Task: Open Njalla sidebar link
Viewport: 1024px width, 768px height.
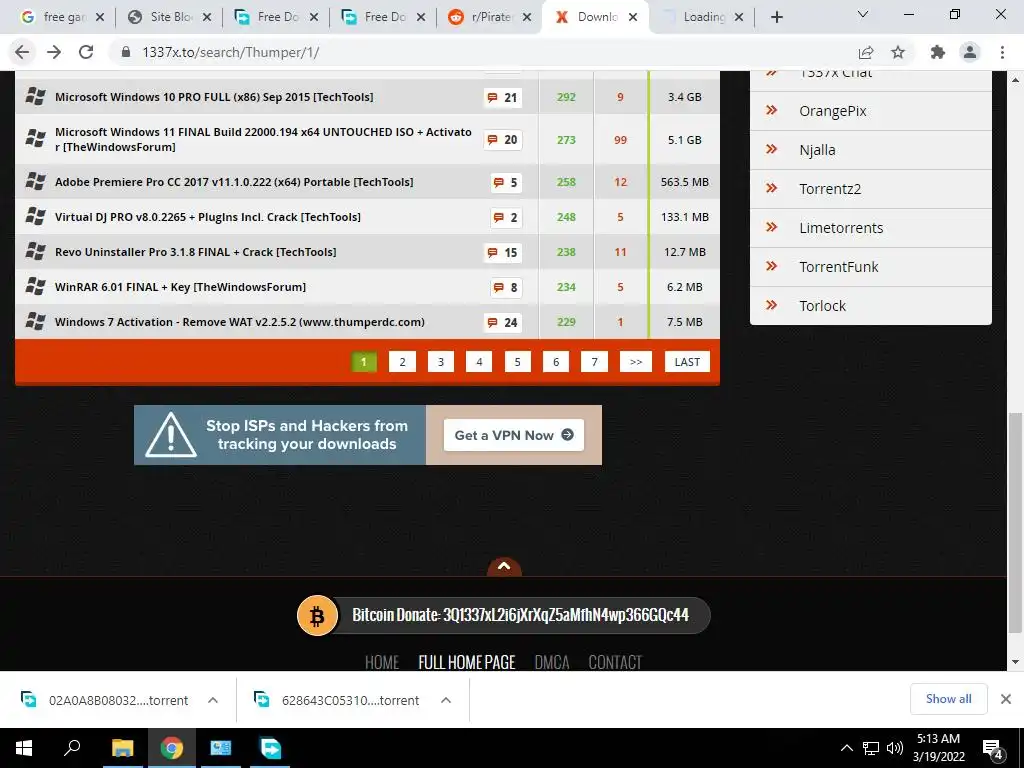Action: tap(817, 150)
